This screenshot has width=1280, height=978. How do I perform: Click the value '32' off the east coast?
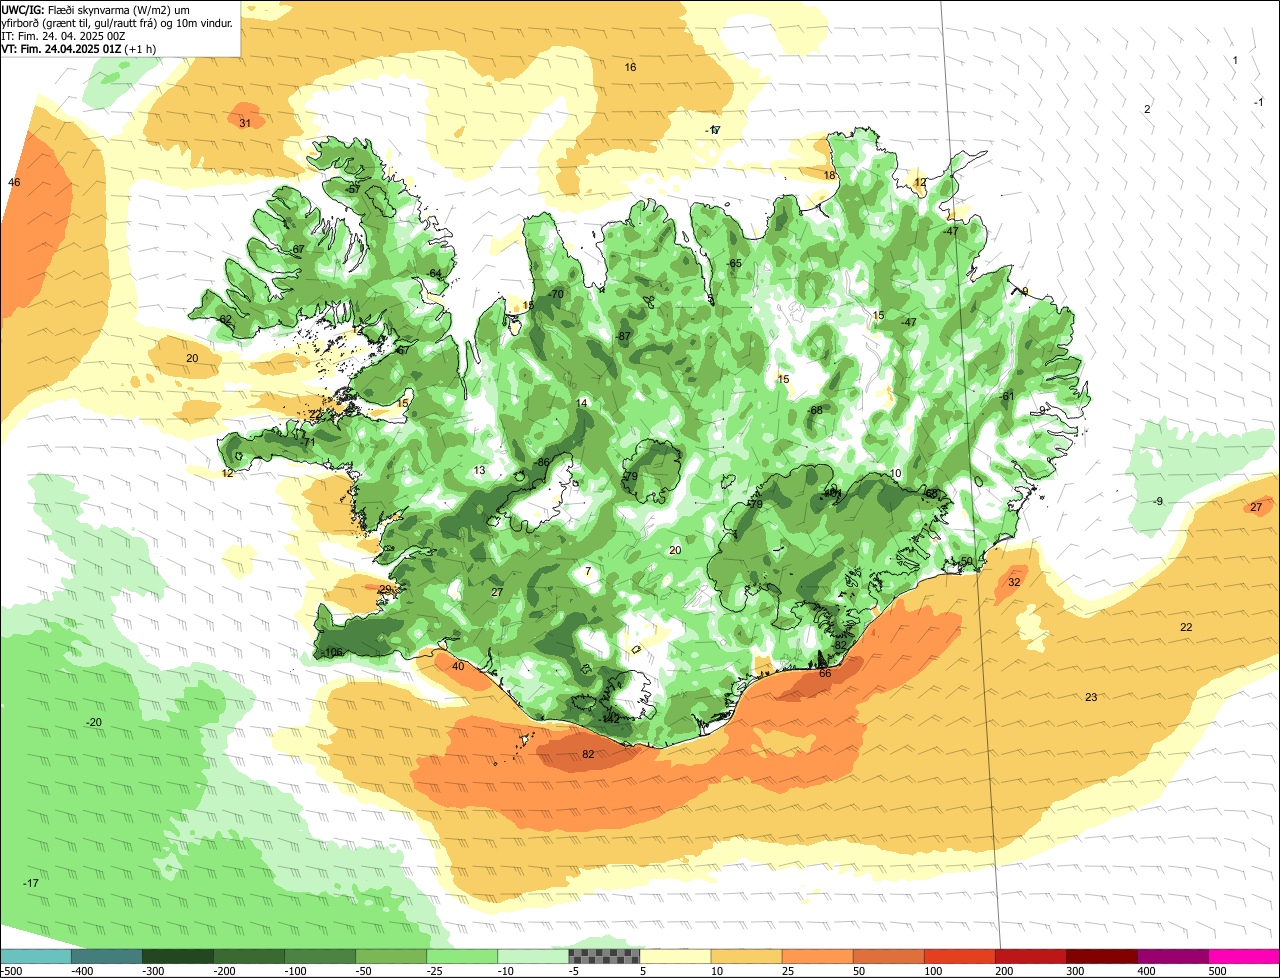tap(1014, 582)
